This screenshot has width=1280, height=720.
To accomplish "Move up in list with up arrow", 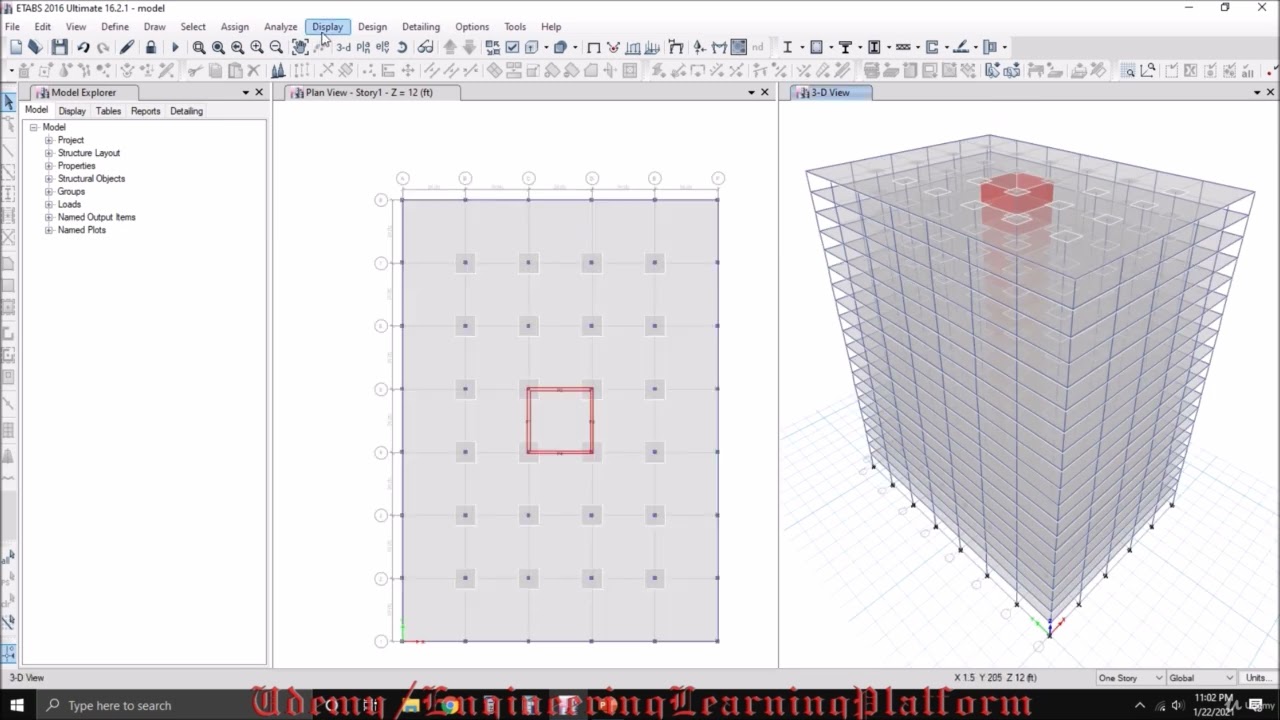I will click(x=450, y=47).
